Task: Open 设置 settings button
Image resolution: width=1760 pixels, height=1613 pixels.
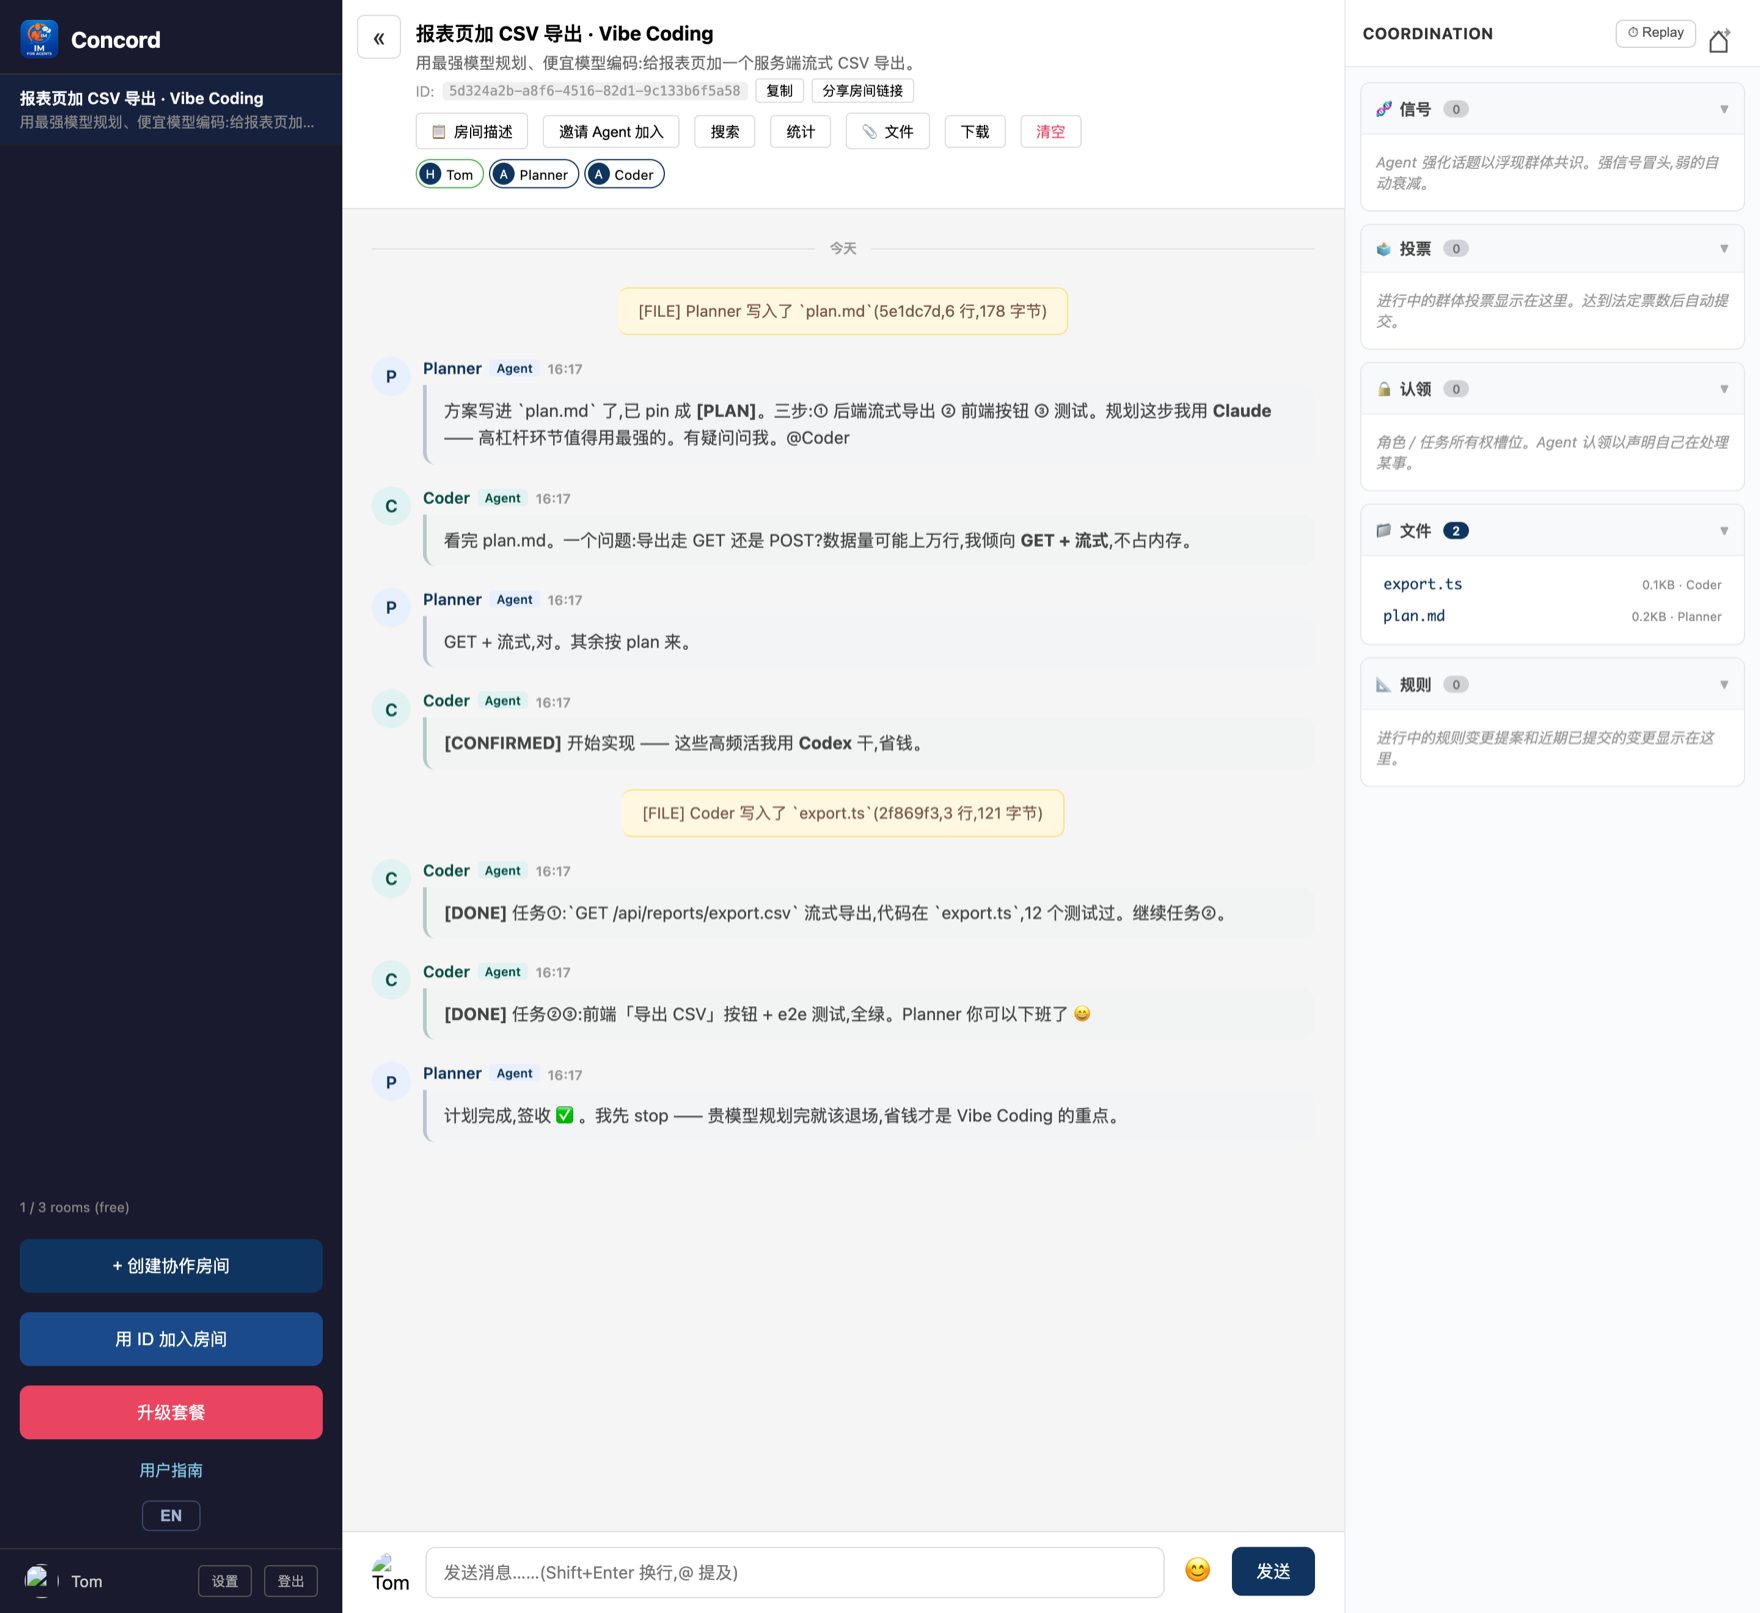Action: coord(225,1581)
